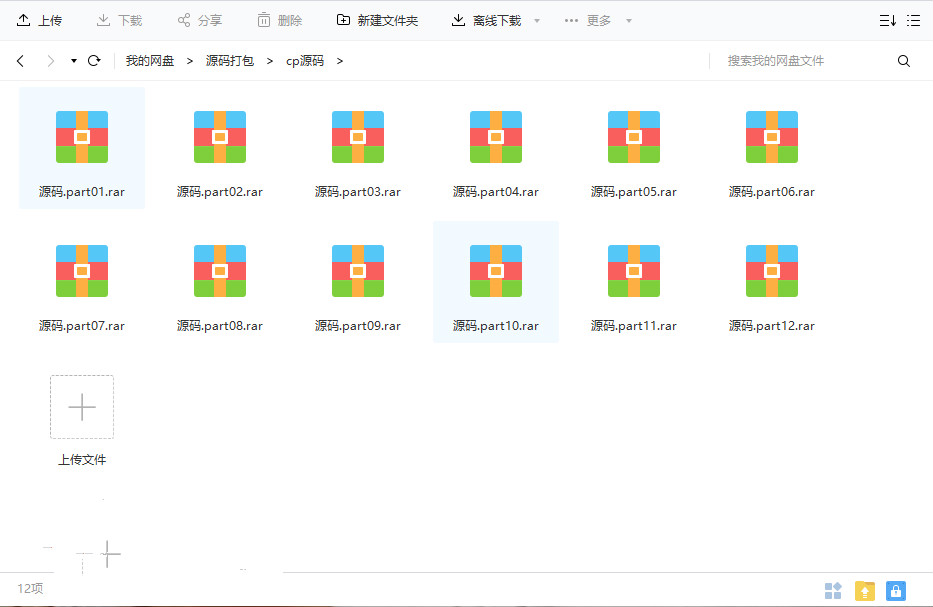Screen dimensions: 933x607
Task: Go forward with the right arrow
Action: coord(51,61)
